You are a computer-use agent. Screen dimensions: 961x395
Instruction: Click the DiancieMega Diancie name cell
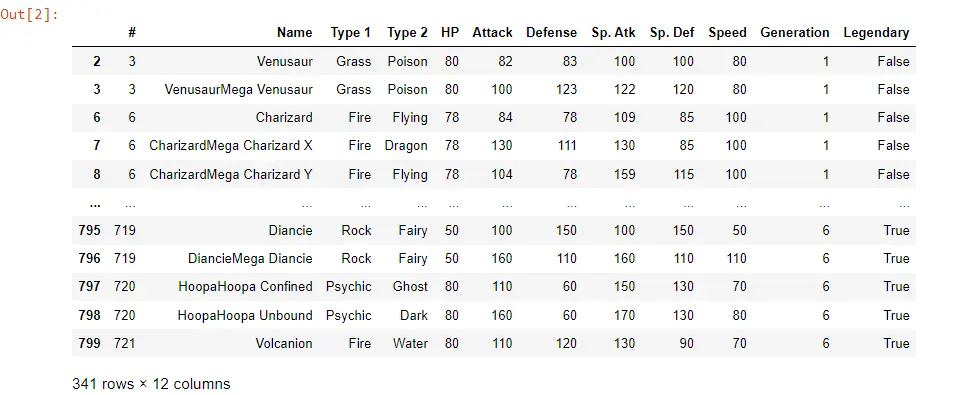(250, 259)
